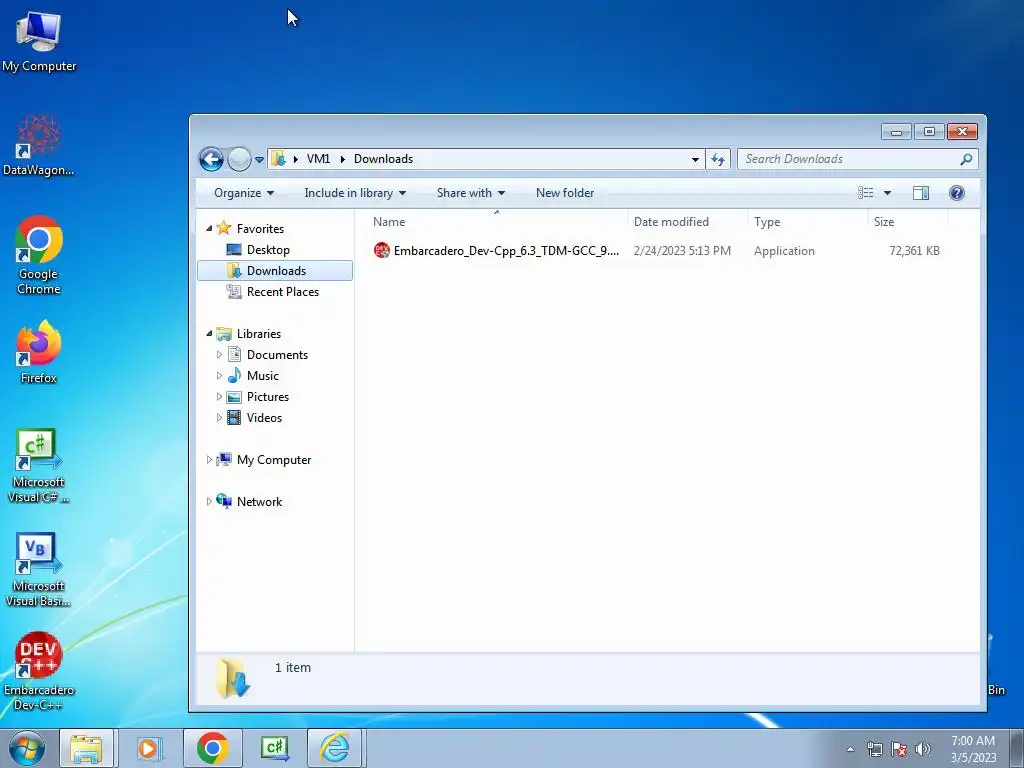Screen dimensions: 1024x768
Task: Open Internet Explorer from the taskbar
Action: [x=334, y=748]
